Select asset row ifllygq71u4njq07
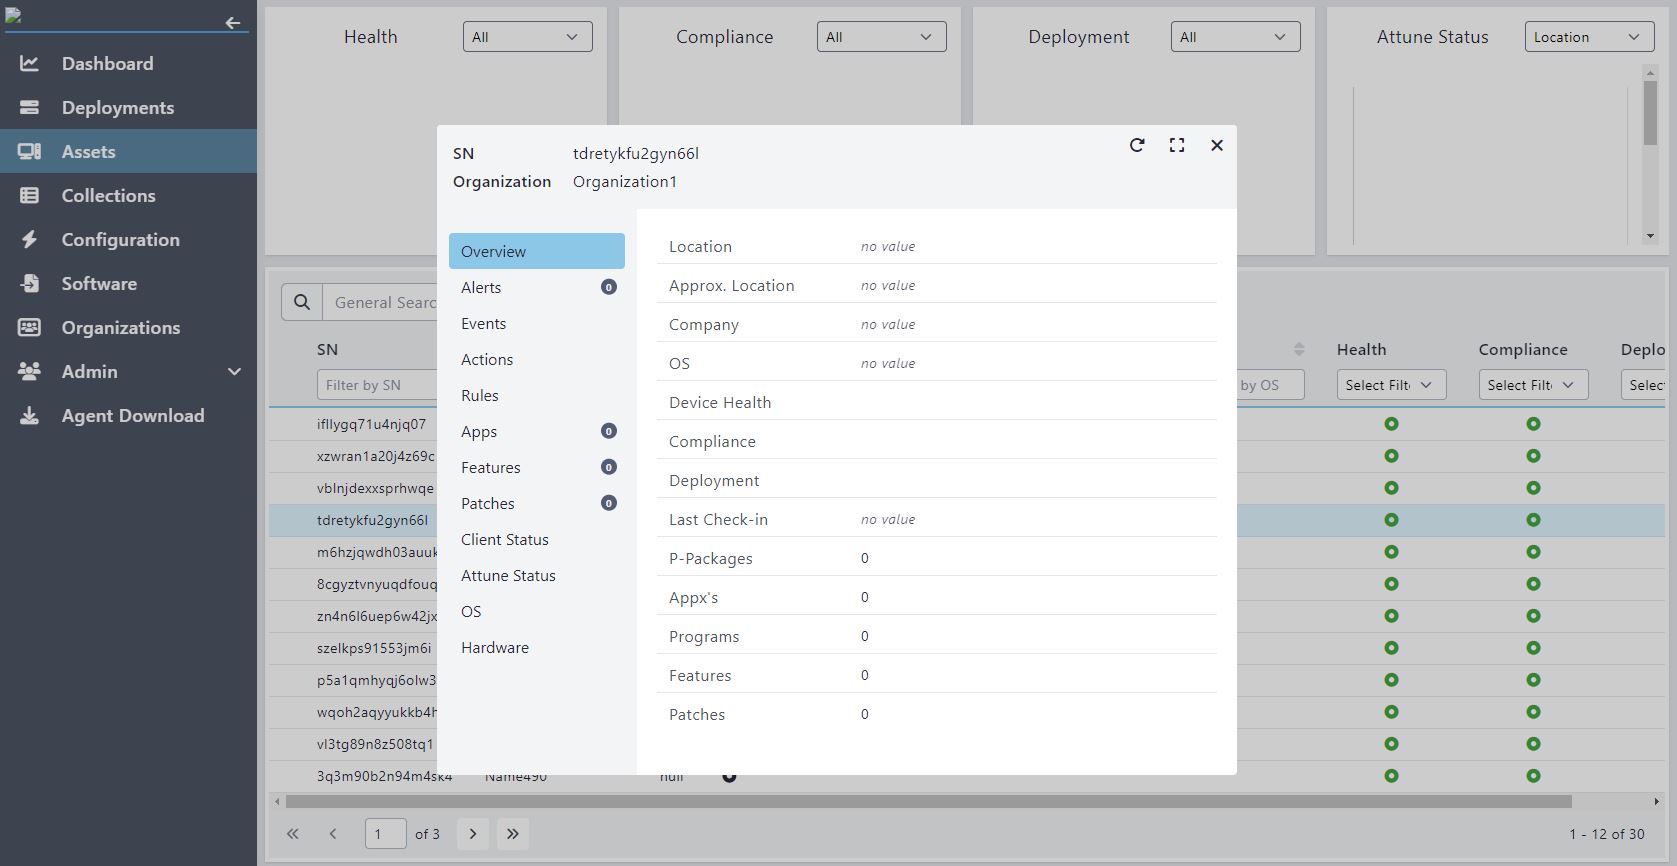This screenshot has width=1677, height=866. [371, 424]
